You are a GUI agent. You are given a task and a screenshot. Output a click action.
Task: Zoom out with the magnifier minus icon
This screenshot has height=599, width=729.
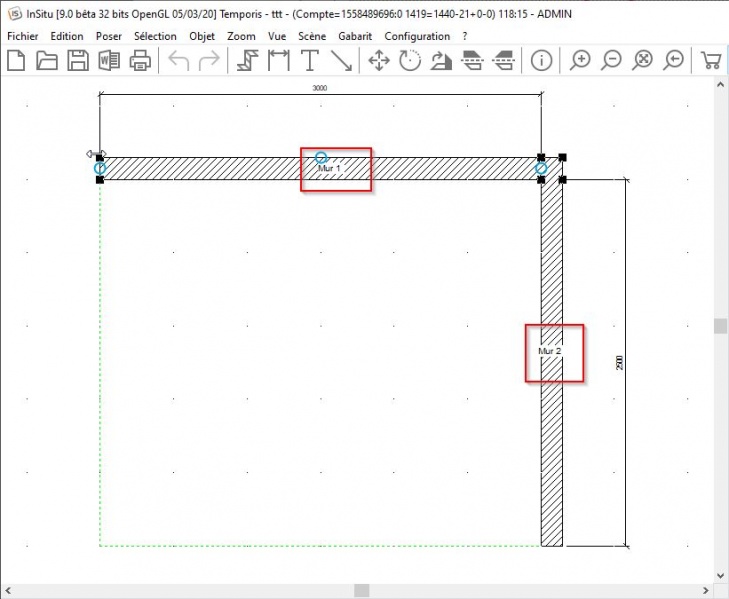click(611, 61)
